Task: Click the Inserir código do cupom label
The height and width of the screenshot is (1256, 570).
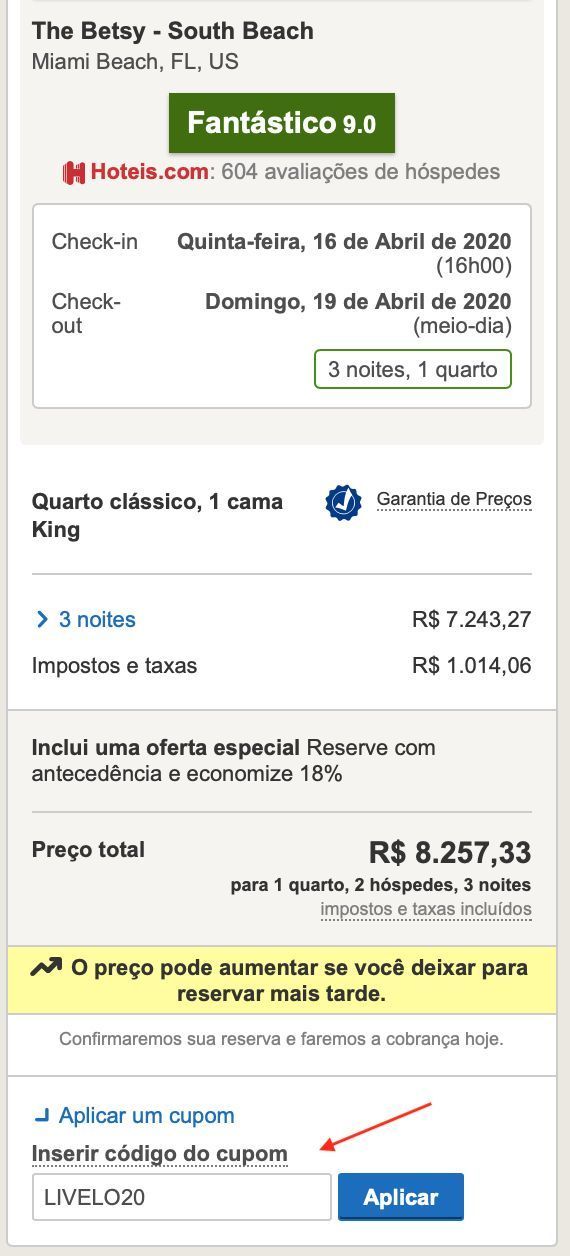Action: (160, 1154)
